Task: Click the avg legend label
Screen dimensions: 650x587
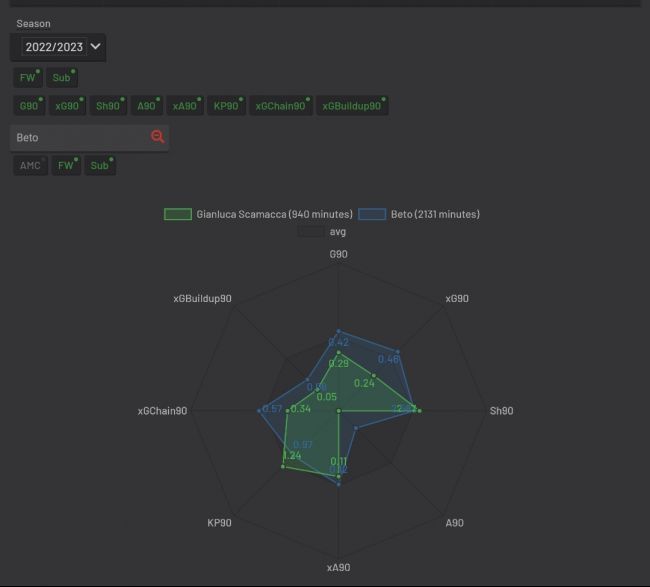Action: pos(338,232)
